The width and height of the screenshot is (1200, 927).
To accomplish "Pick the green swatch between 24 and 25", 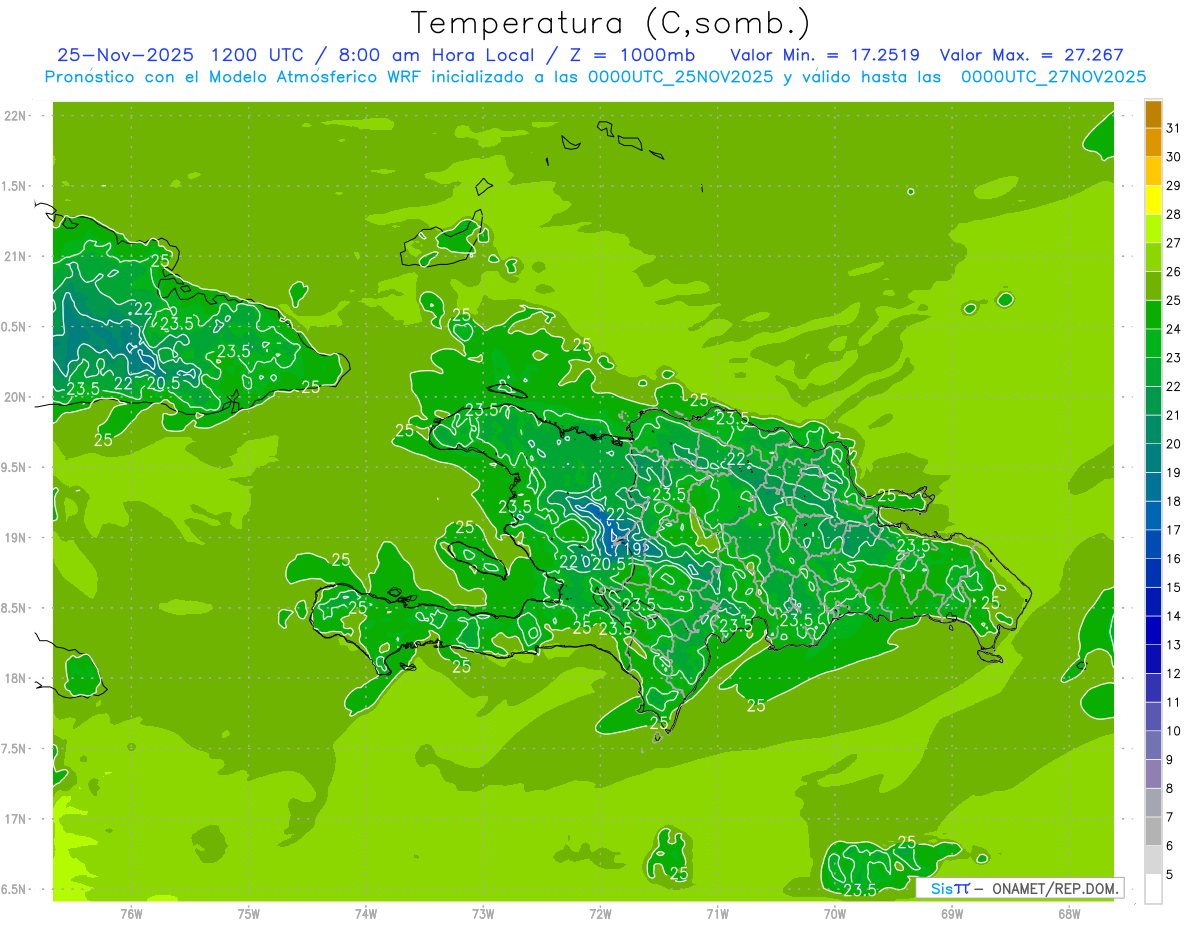I will pos(1153,315).
